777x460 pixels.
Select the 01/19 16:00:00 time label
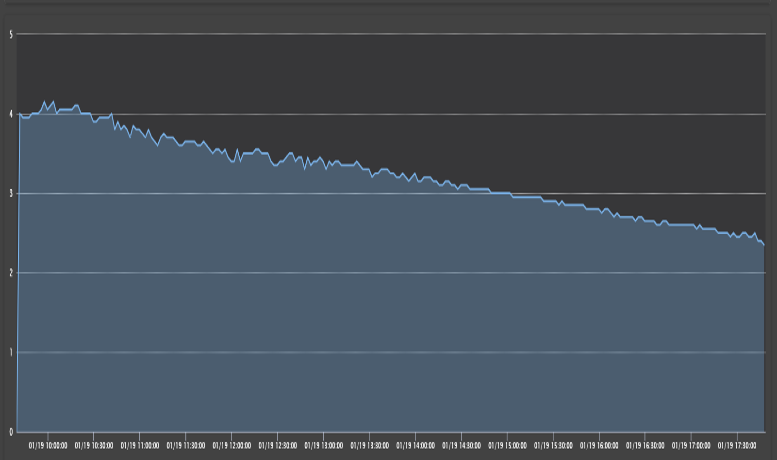[x=599, y=445]
